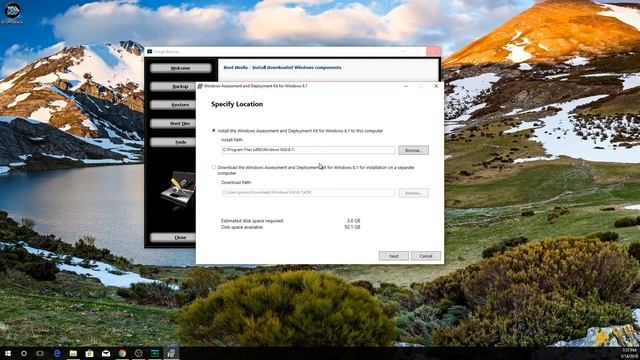Click the Install Path text field
The image size is (640, 360).
click(308, 150)
